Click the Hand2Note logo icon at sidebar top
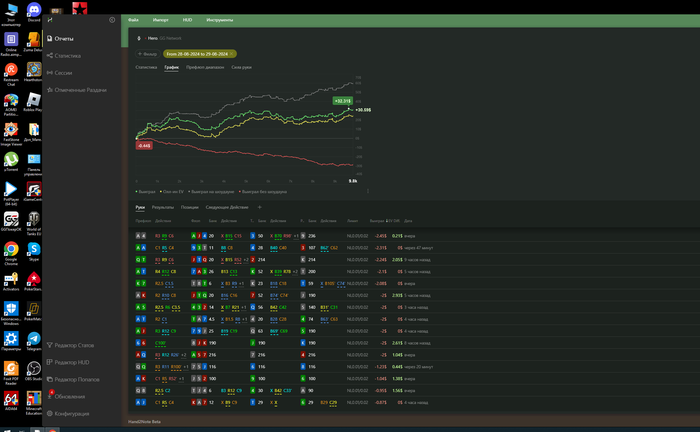 point(50,20)
